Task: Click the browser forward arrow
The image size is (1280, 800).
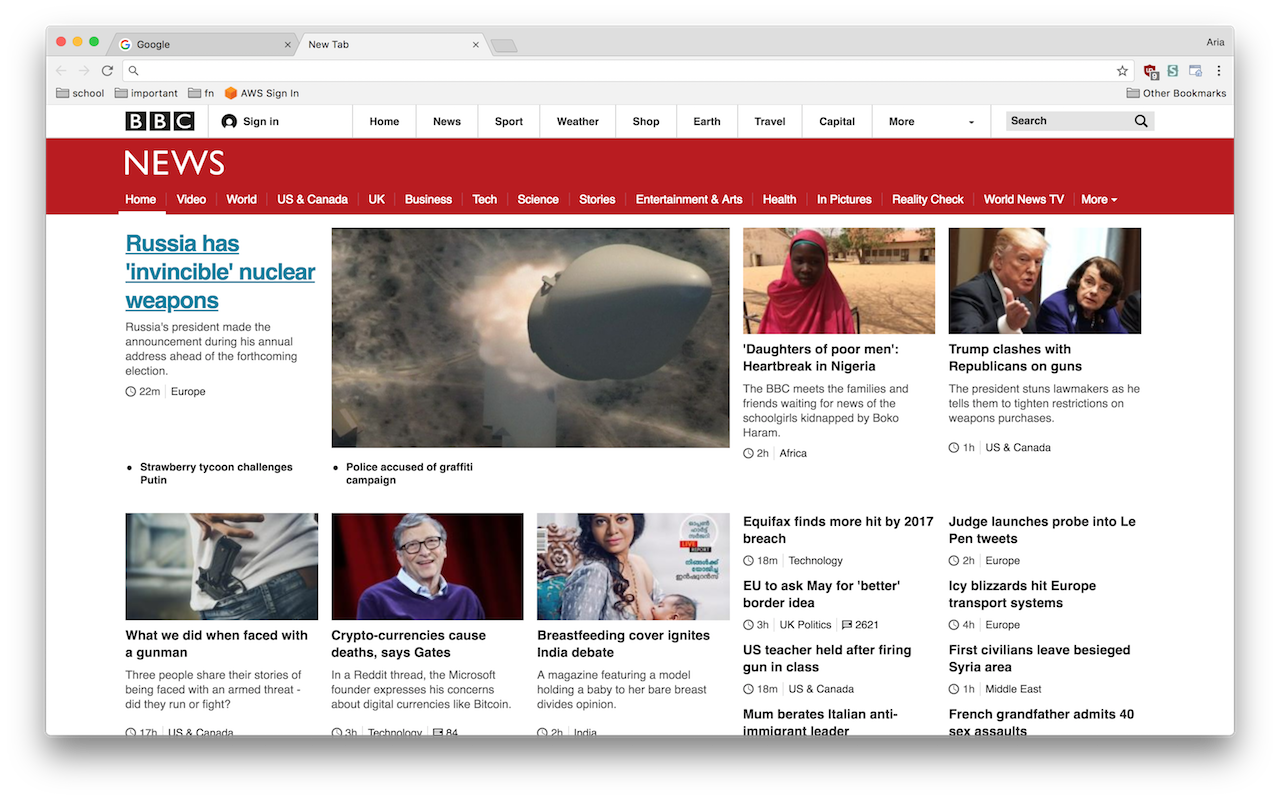Action: click(84, 71)
